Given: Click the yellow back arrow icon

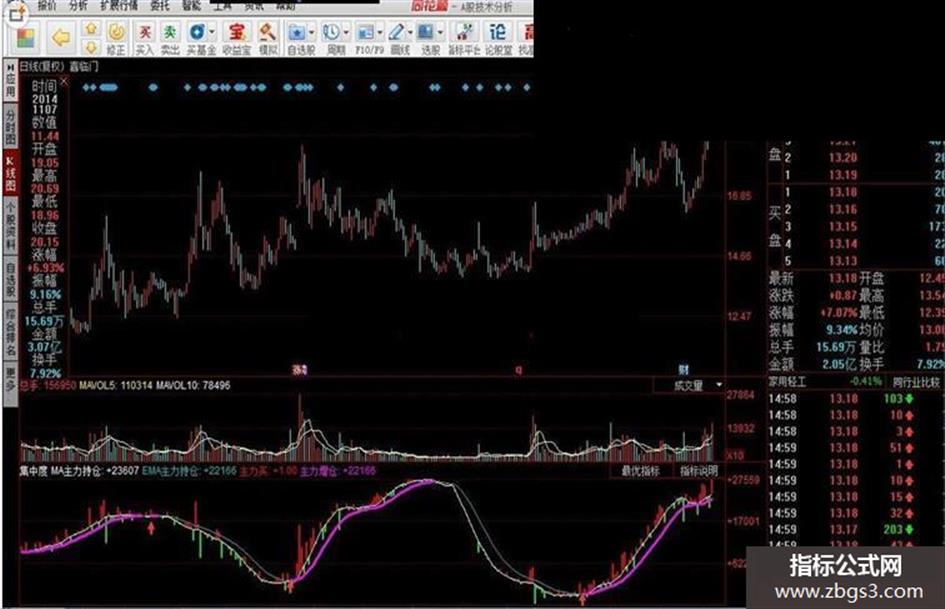Looking at the screenshot, I should [61, 39].
